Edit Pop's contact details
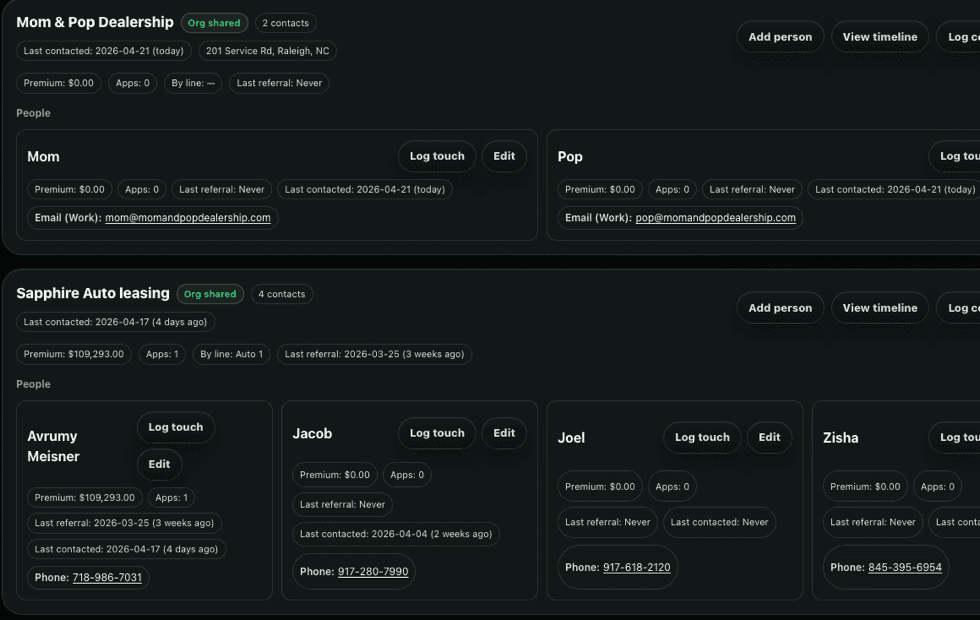 click(x=975, y=156)
